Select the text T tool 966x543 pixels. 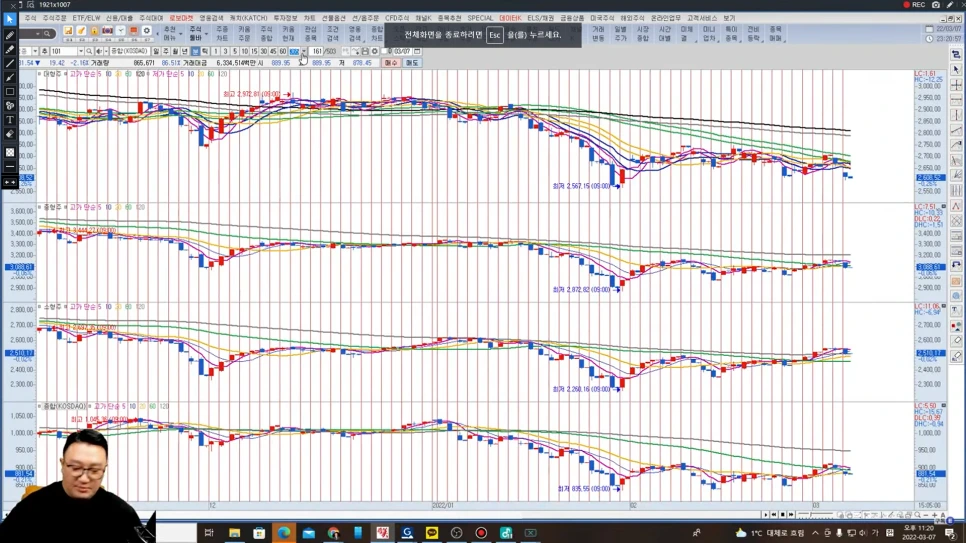pyautogui.click(x=9, y=120)
